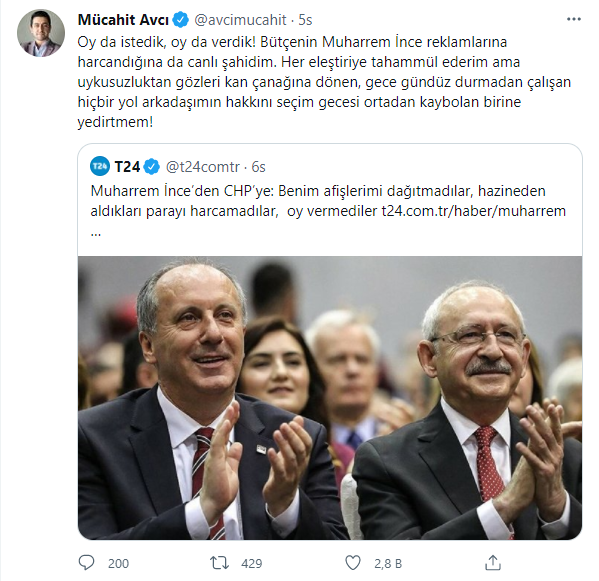This screenshot has width=599, height=581.
Task: Like the tweet with heart icon
Action: click(x=353, y=563)
